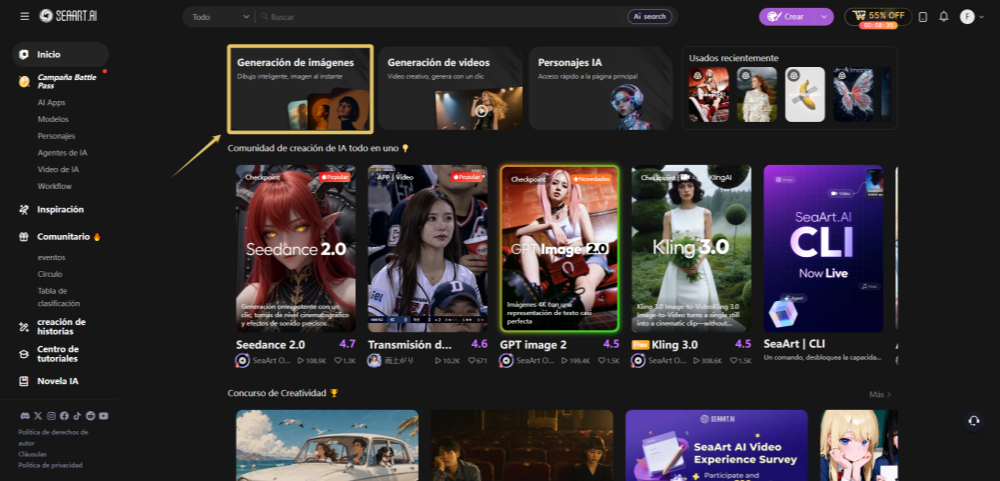Click Más next to Concurso de Creatividad
This screenshot has height=481, width=1000.
tap(880, 394)
